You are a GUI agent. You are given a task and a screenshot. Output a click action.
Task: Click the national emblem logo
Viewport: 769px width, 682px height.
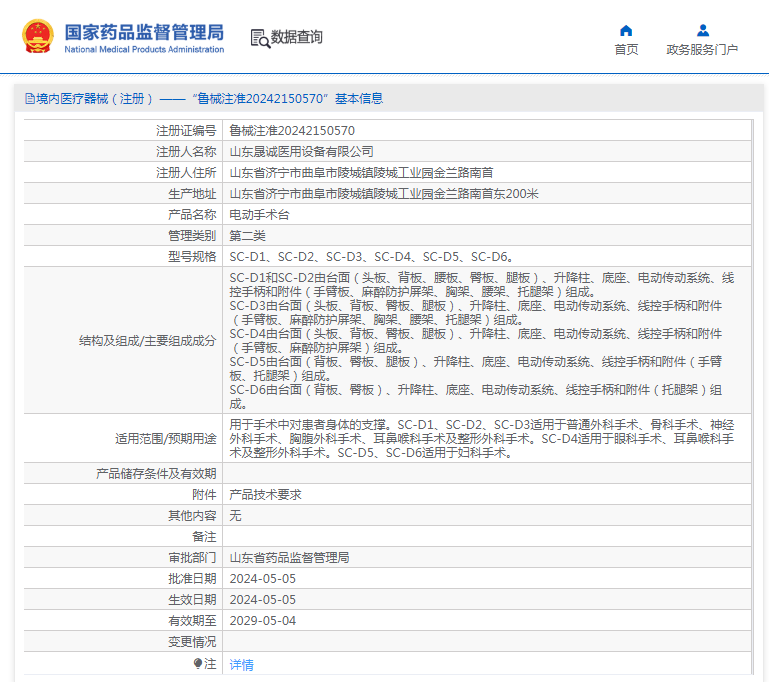click(x=38, y=36)
